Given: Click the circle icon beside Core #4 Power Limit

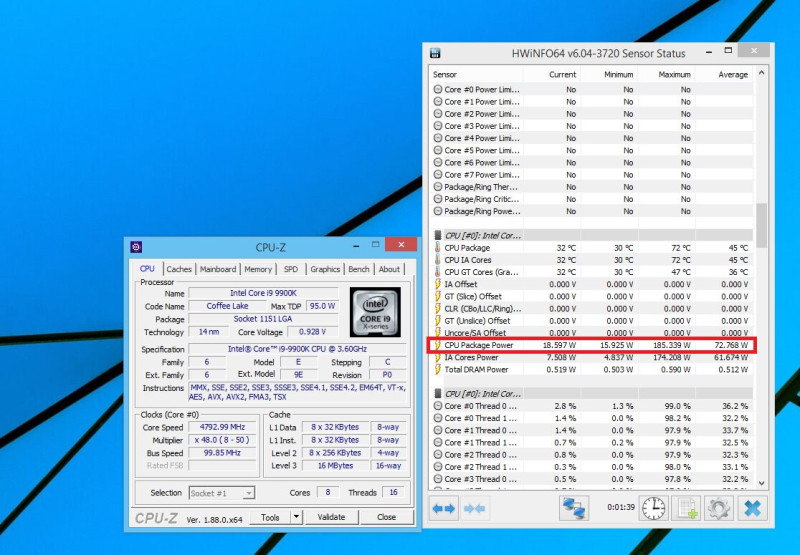Looking at the screenshot, I should pyautogui.click(x=438, y=138).
